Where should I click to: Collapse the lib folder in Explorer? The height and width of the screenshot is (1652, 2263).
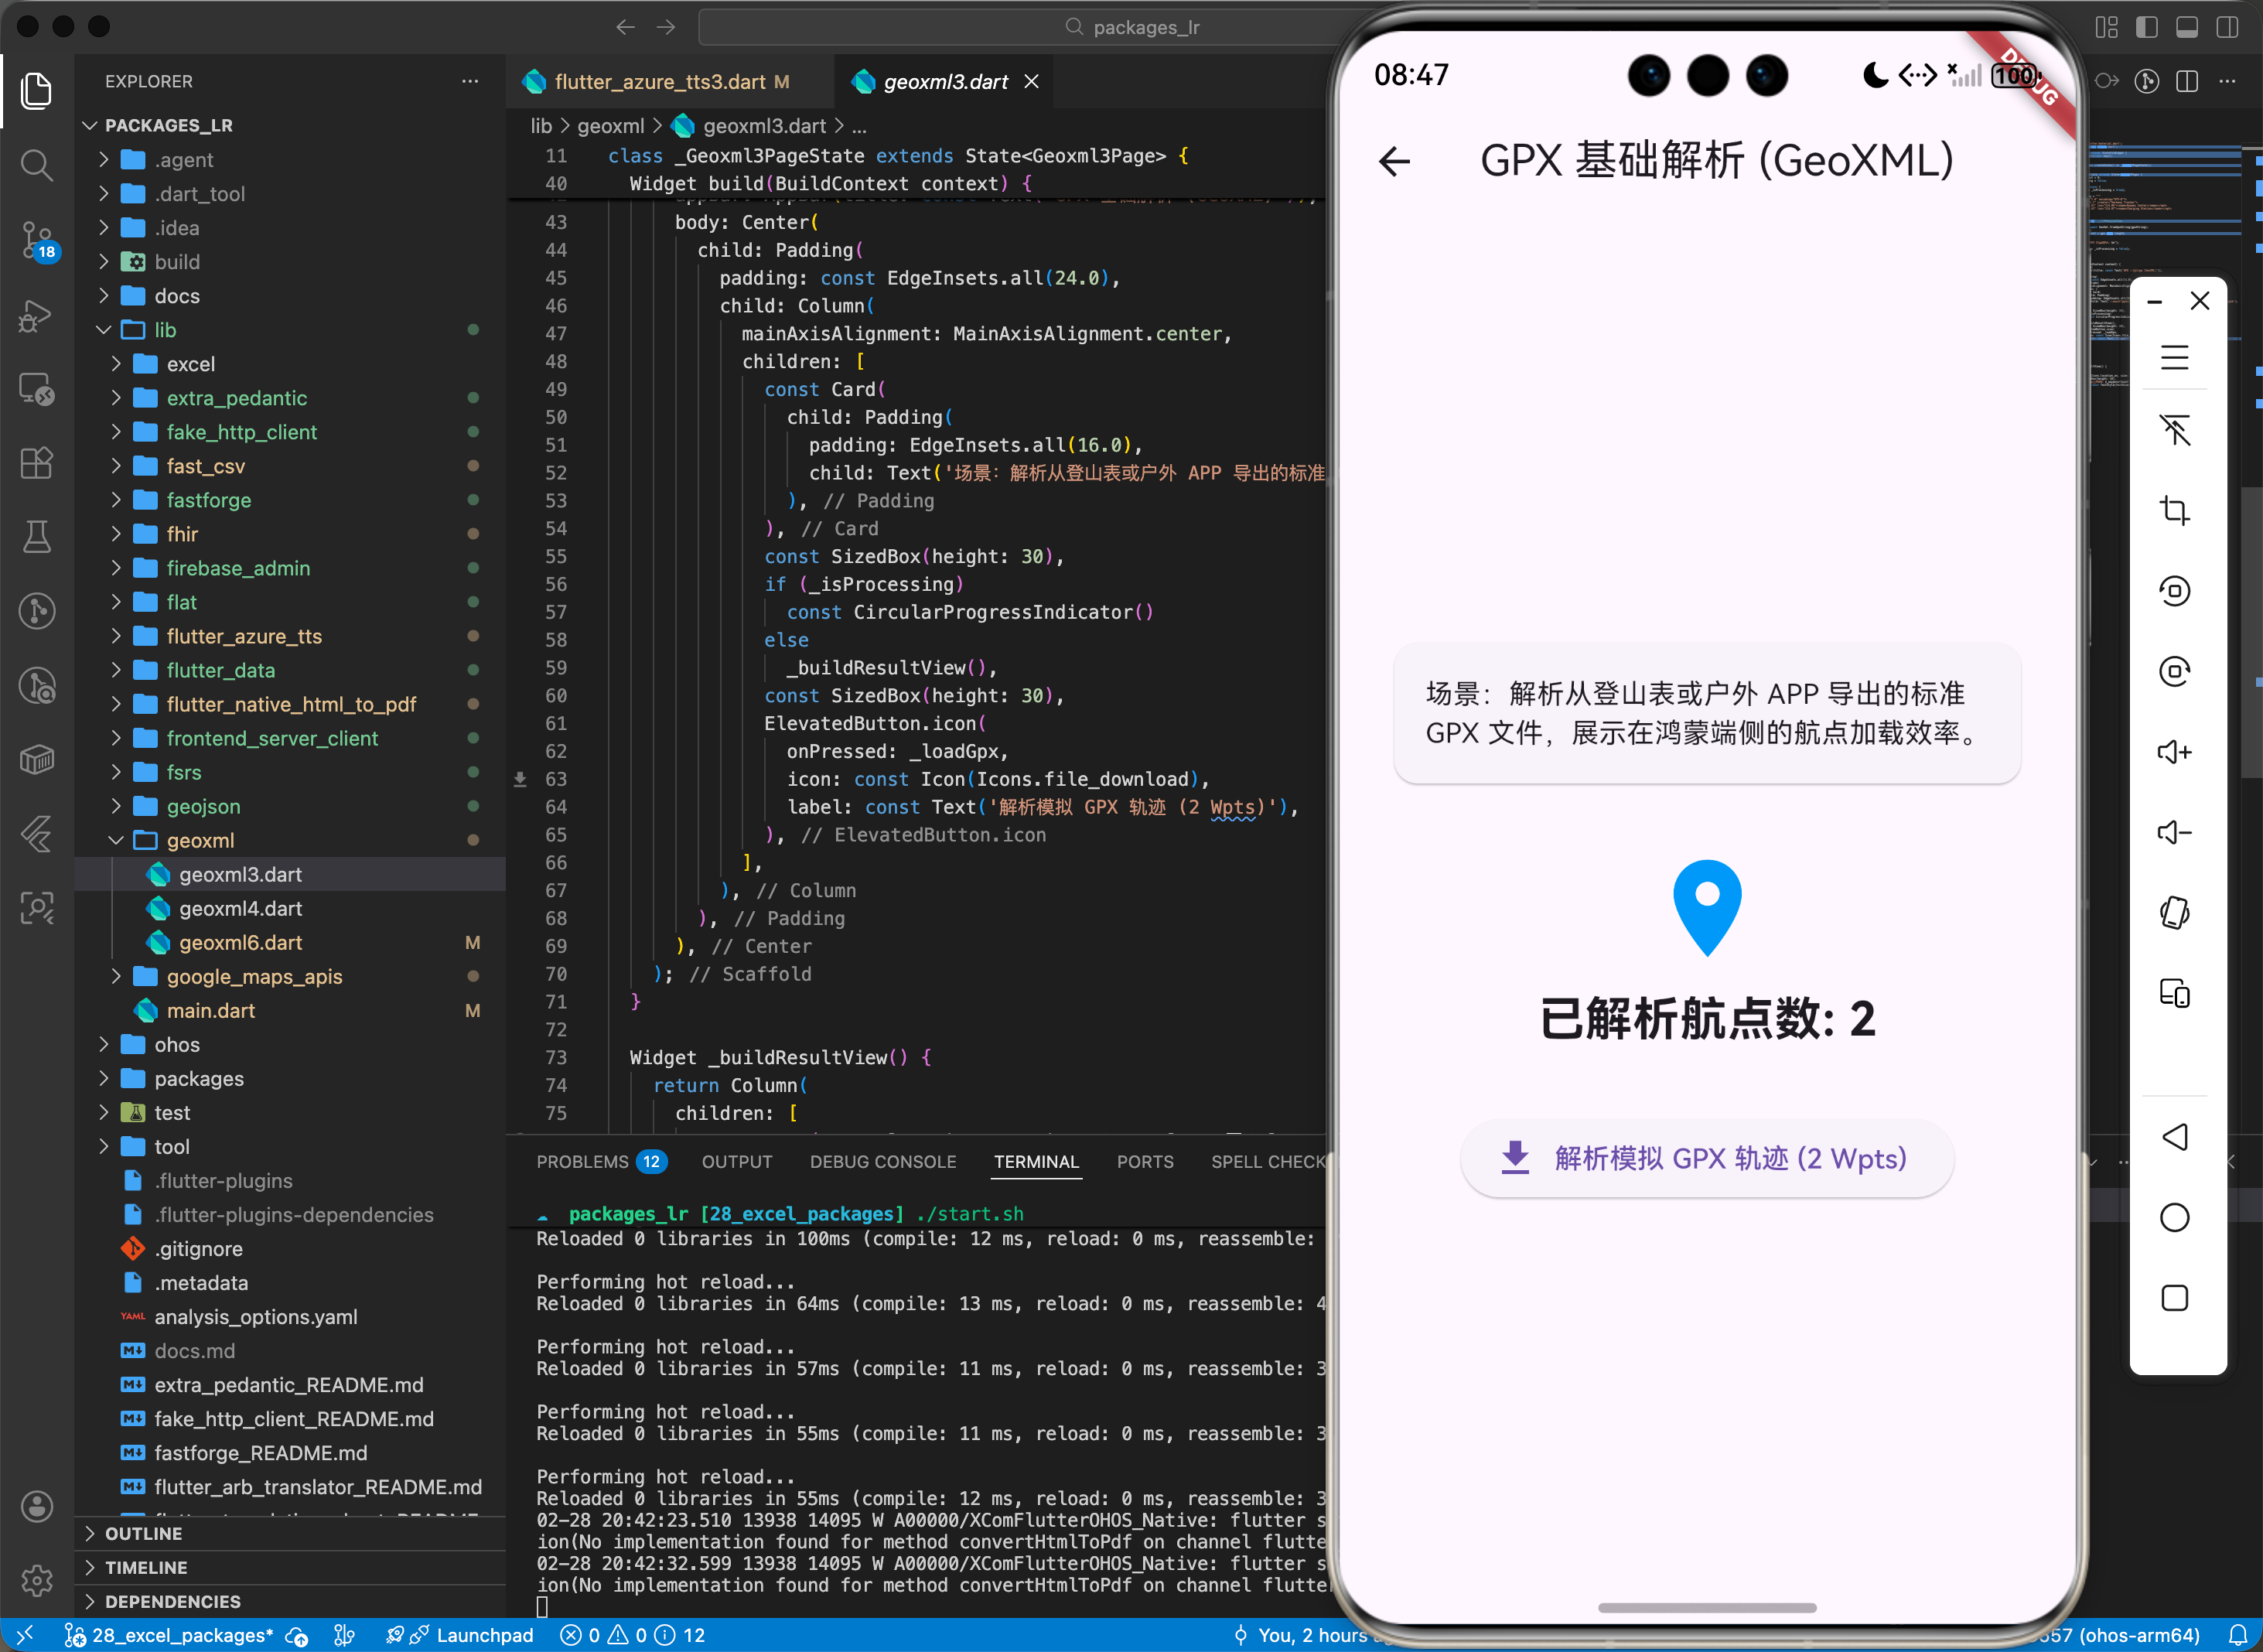coord(104,329)
